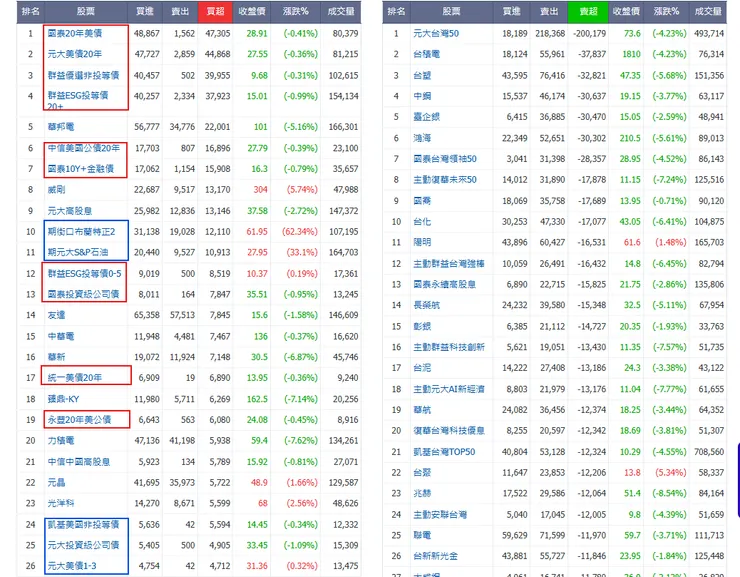Select the 友達 stock link
This screenshot has width=740, height=577.
[56, 315]
